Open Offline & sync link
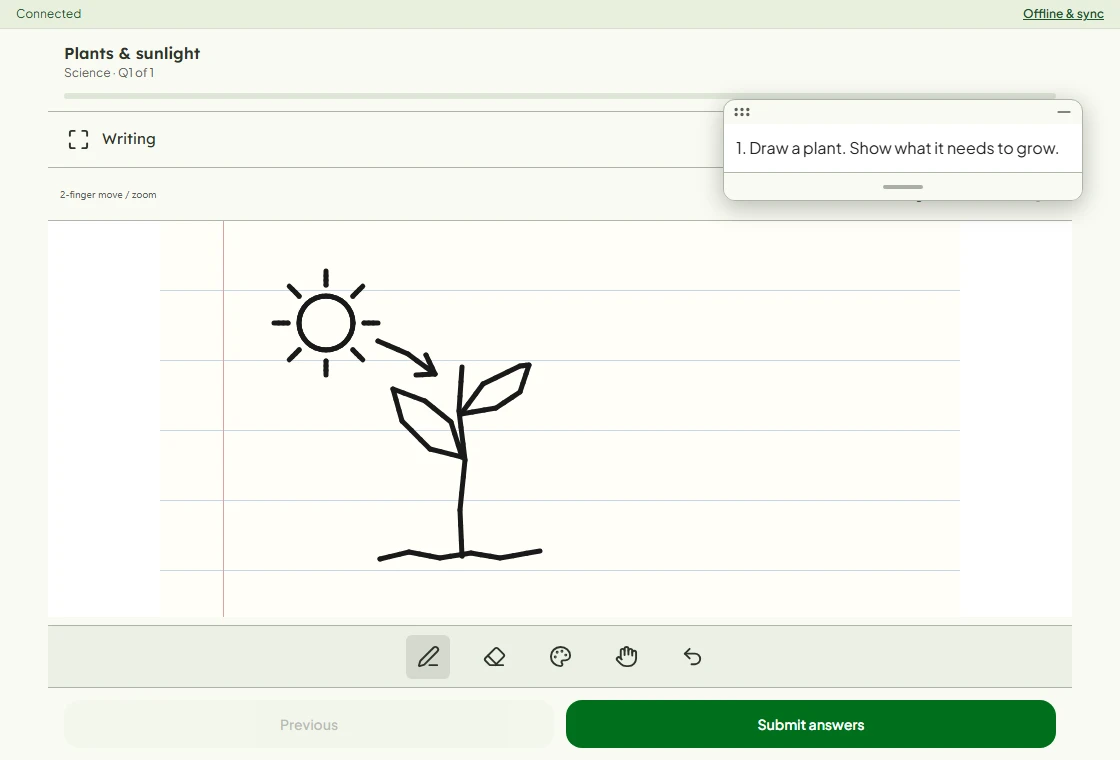 1063,14
